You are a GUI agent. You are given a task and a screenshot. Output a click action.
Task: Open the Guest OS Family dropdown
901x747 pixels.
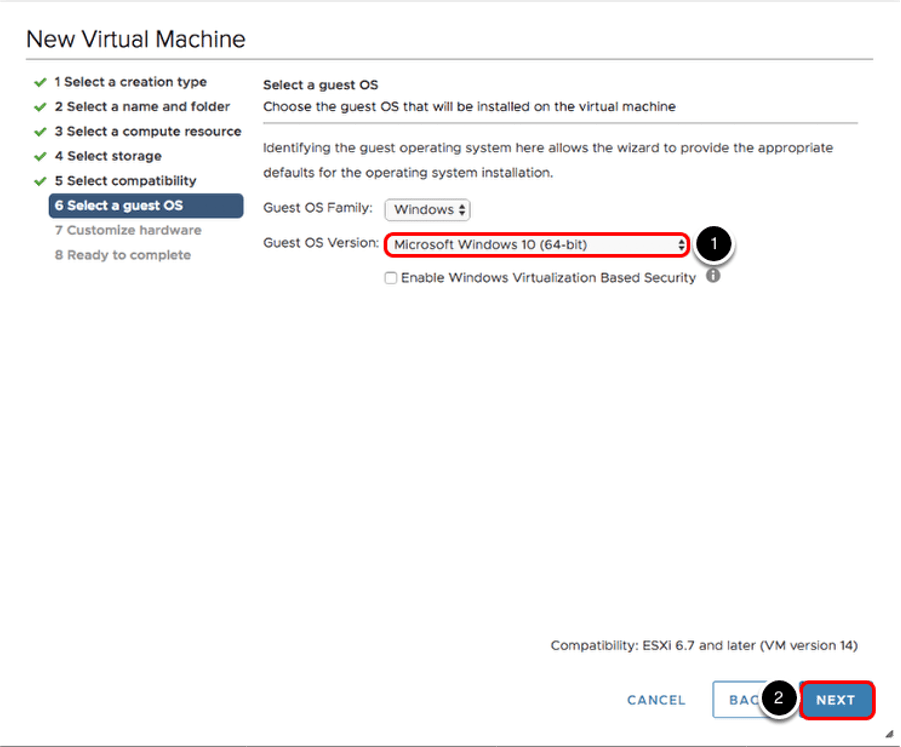click(x=428, y=210)
